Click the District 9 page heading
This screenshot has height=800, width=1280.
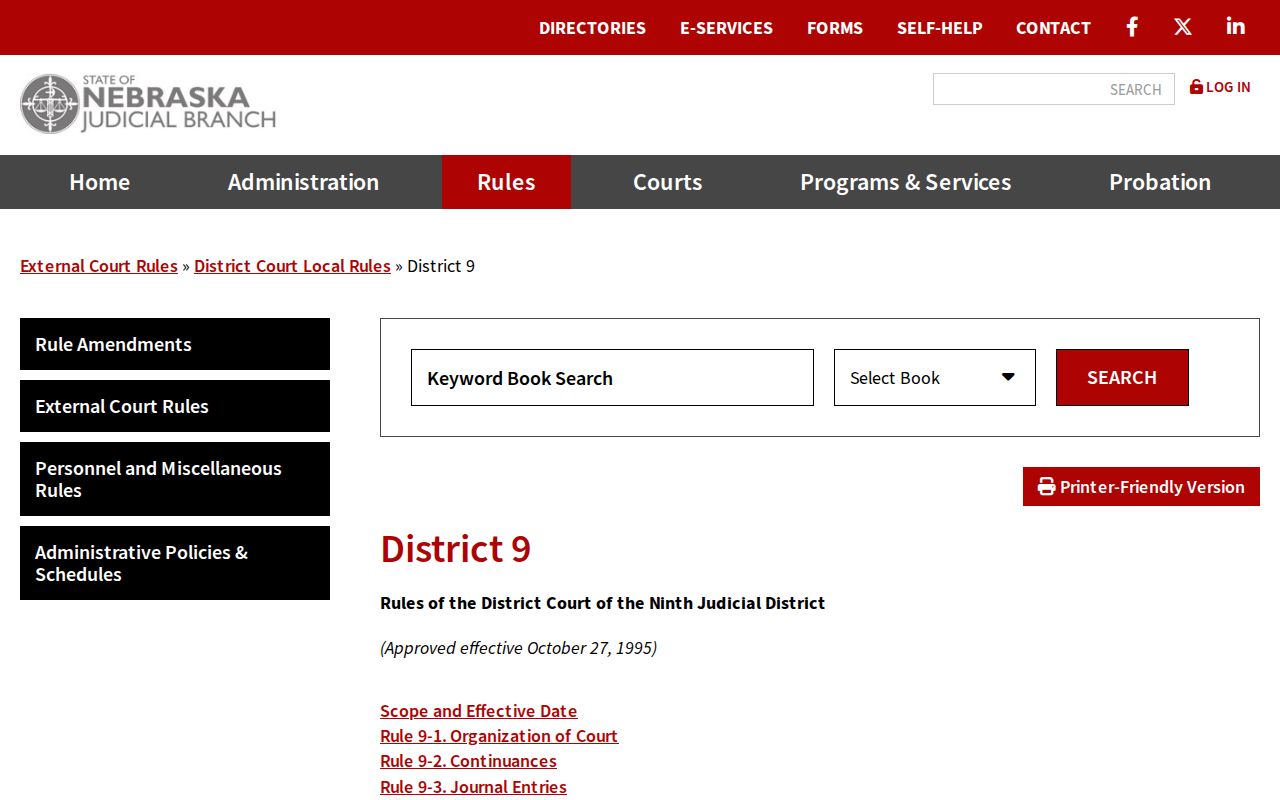pyautogui.click(x=456, y=549)
